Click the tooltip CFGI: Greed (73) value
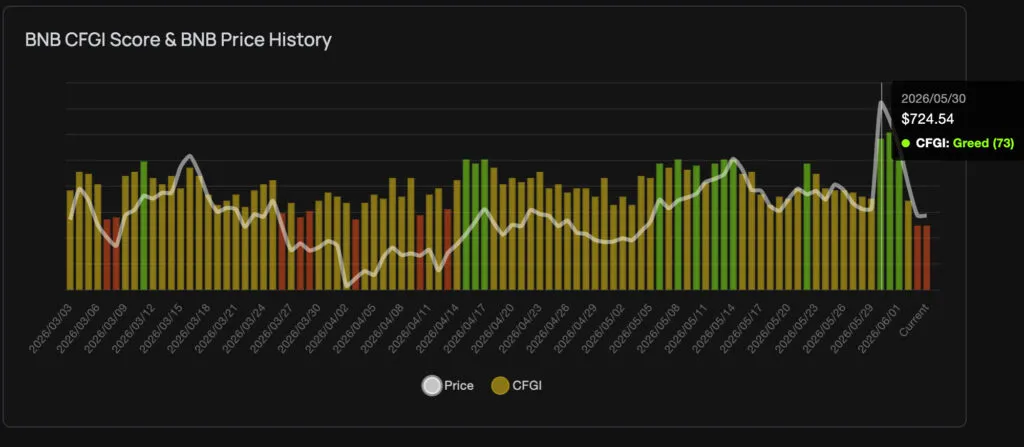 pyautogui.click(x=965, y=143)
